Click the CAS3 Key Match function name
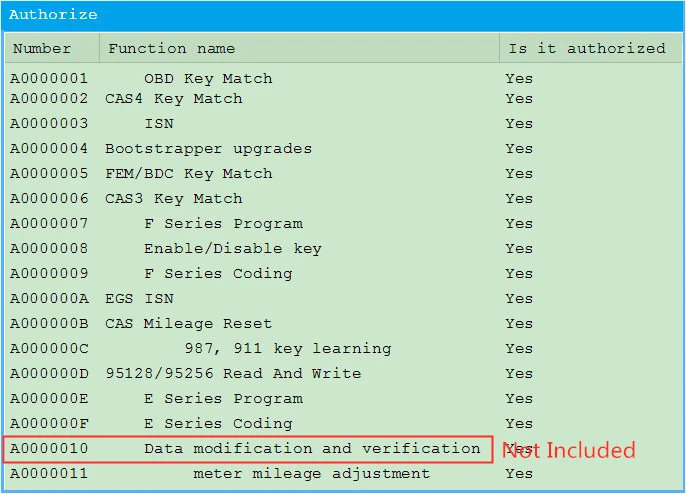The height and width of the screenshot is (494, 686). (x=174, y=199)
